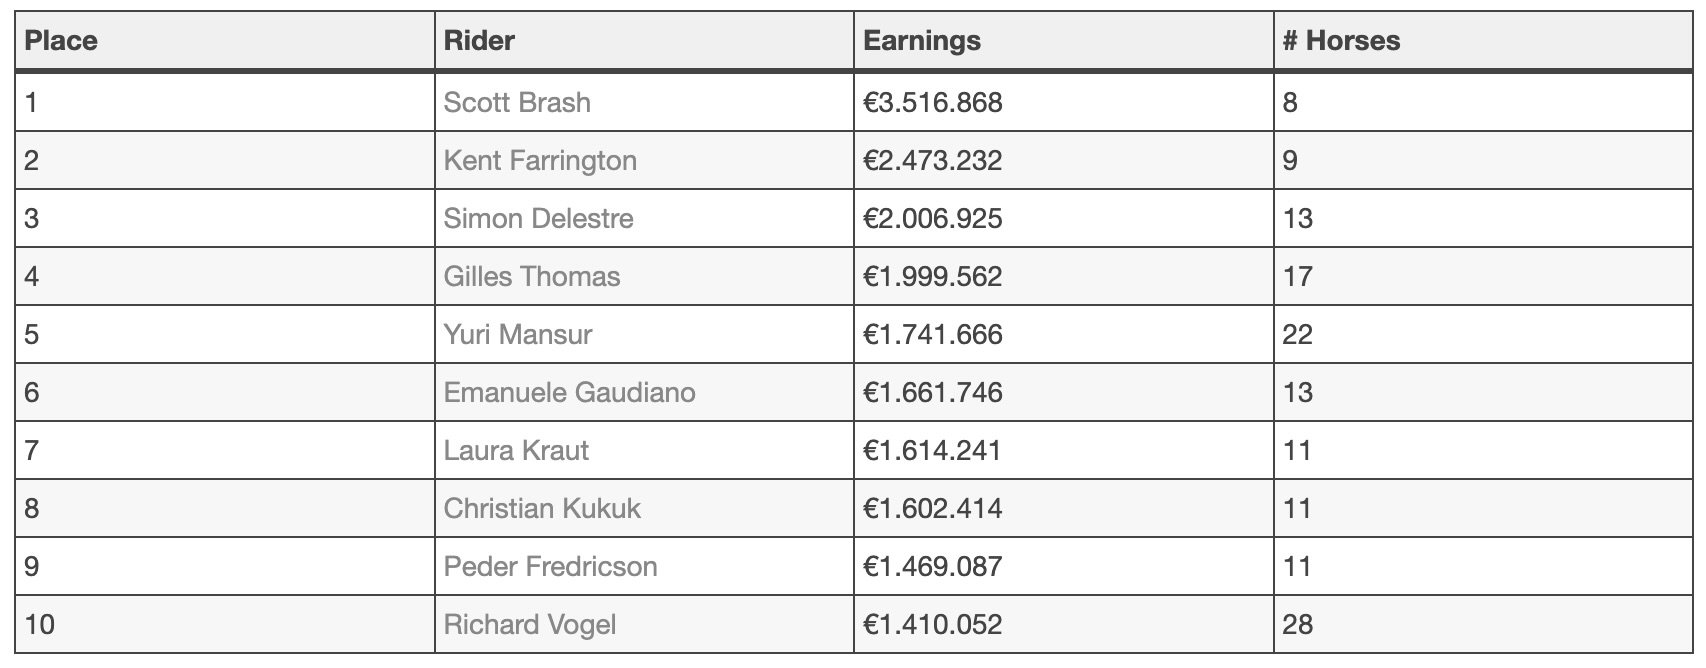This screenshot has height=668, width=1706.
Task: Select the €1.999.562 earnings cell
Action: pyautogui.click(x=932, y=276)
